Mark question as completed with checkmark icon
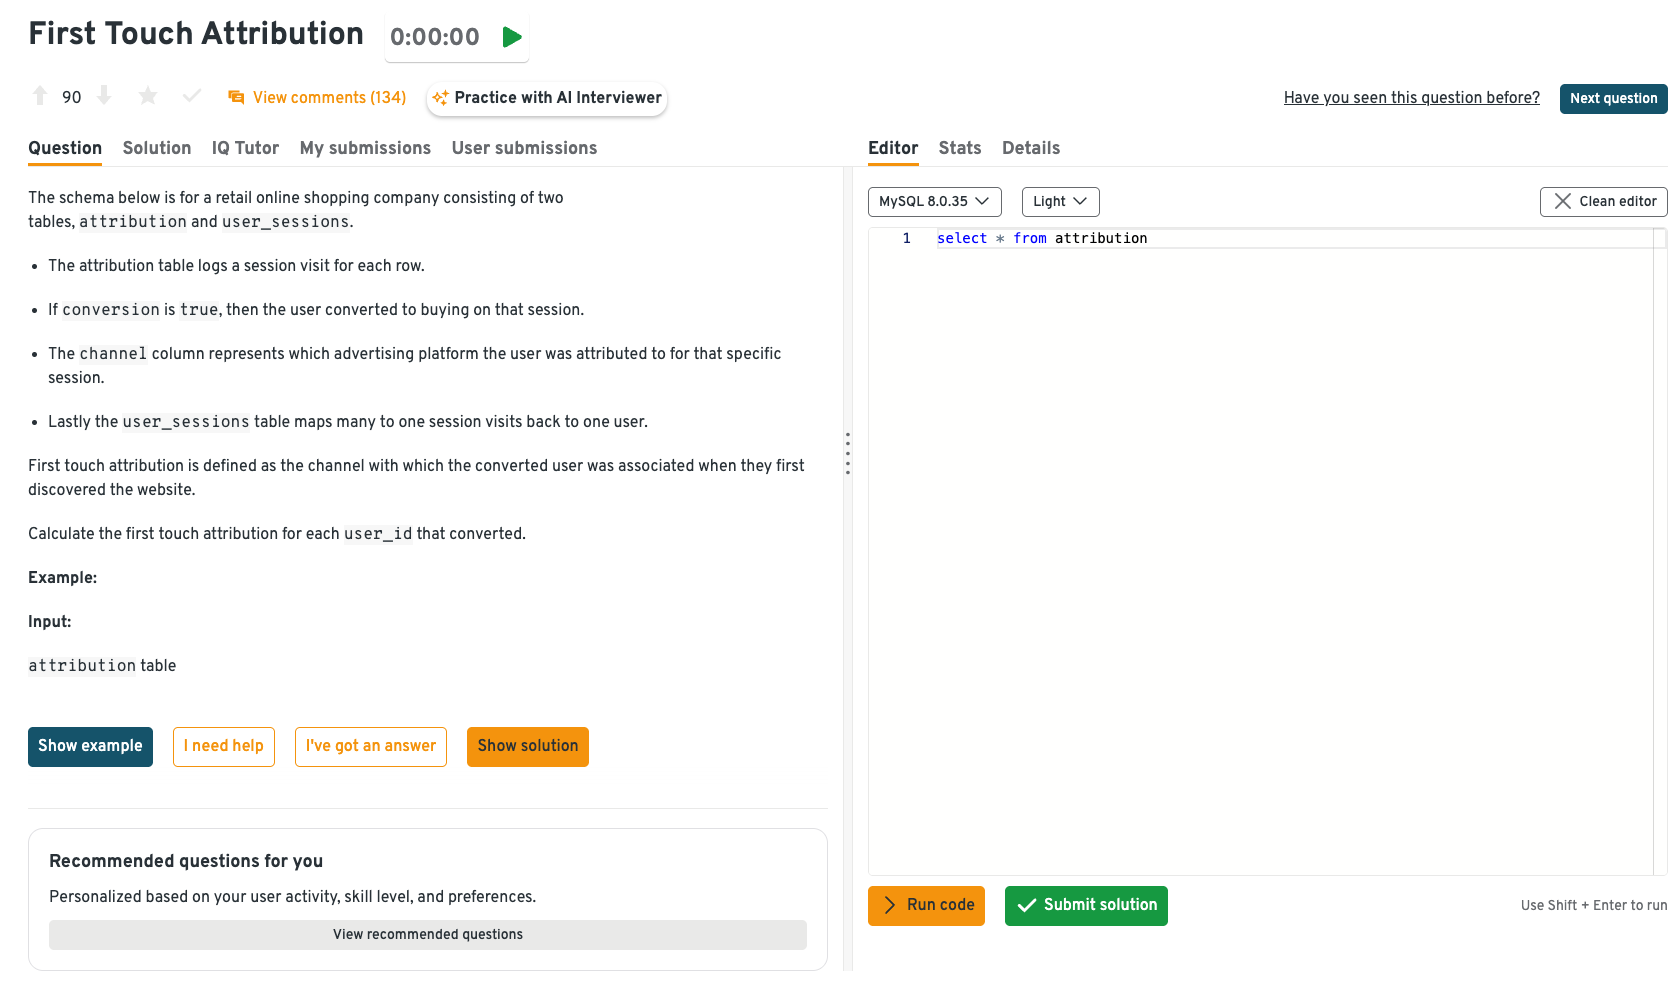 click(192, 96)
